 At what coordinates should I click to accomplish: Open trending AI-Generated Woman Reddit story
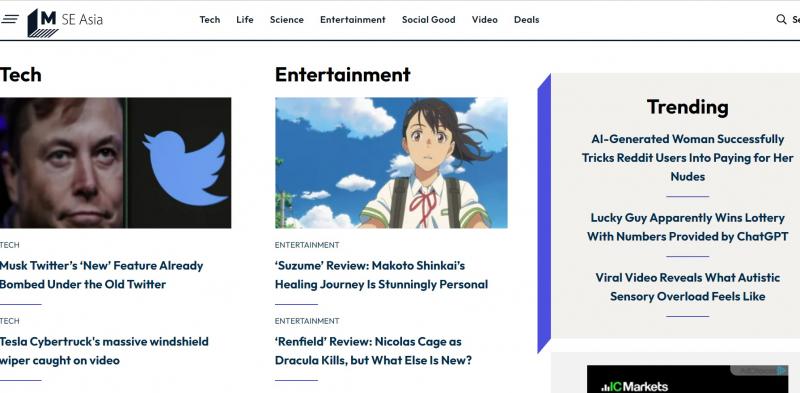tap(687, 158)
